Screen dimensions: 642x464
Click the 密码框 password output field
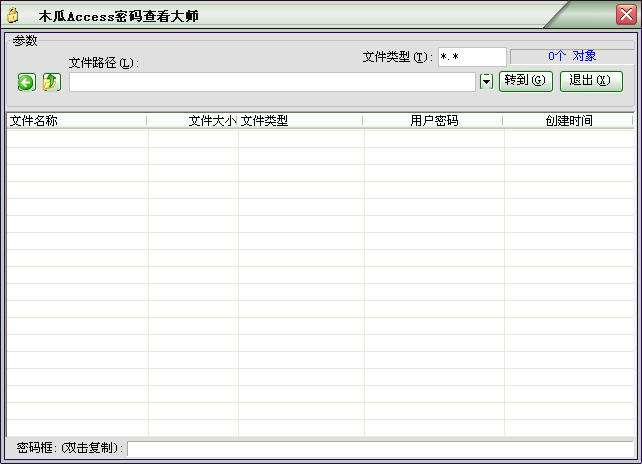pyautogui.click(x=380, y=449)
